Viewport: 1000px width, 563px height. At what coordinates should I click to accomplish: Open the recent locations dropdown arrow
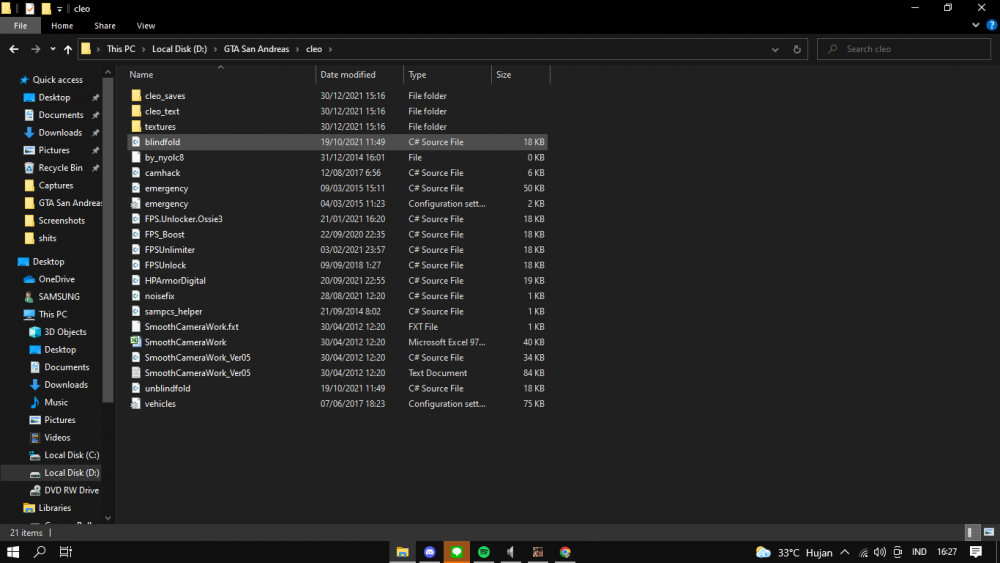pyautogui.click(x=52, y=49)
